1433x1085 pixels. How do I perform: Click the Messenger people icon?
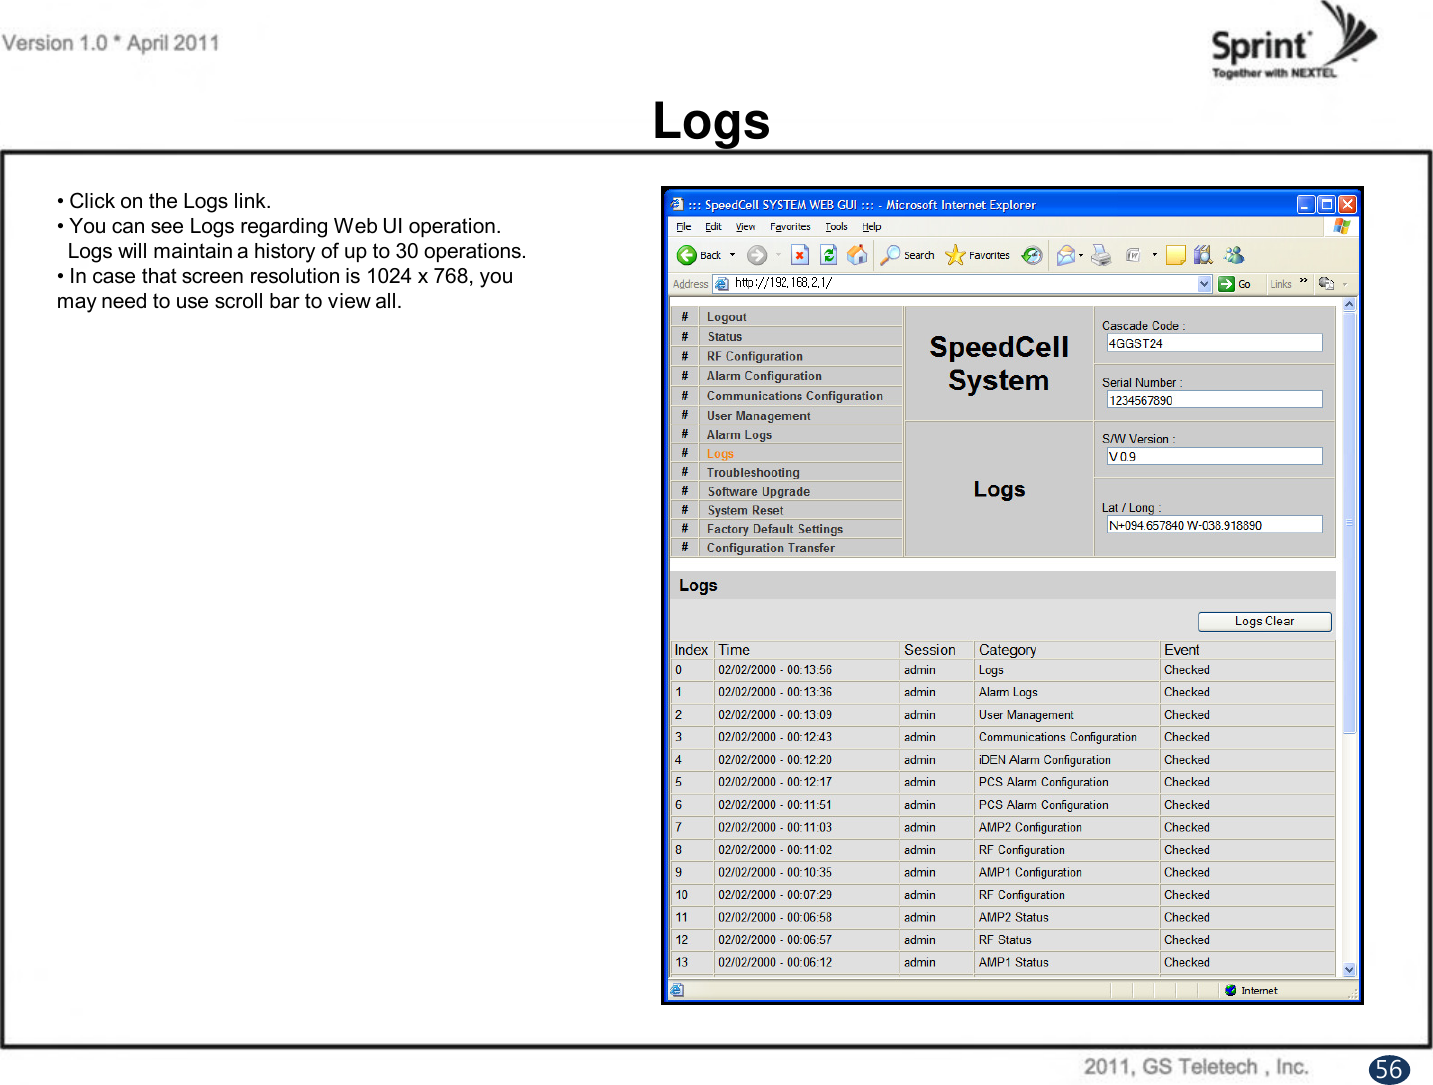[1234, 255]
